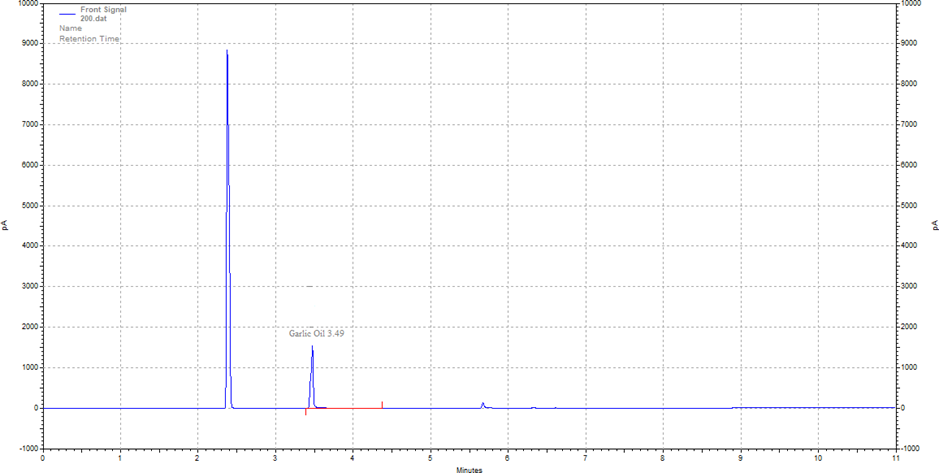This screenshot has height=473, width=939.
Task: Select the Name entry in the legend
Action: [70, 28]
